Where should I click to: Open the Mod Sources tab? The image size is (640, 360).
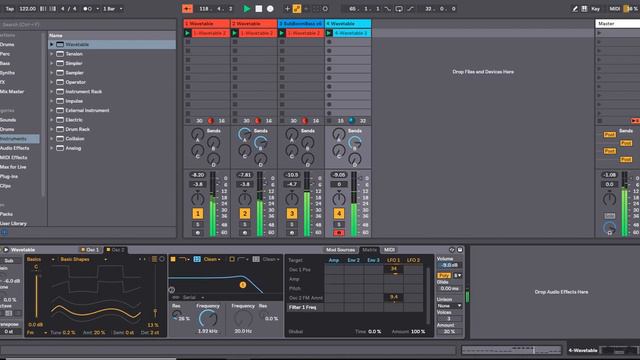(x=340, y=249)
